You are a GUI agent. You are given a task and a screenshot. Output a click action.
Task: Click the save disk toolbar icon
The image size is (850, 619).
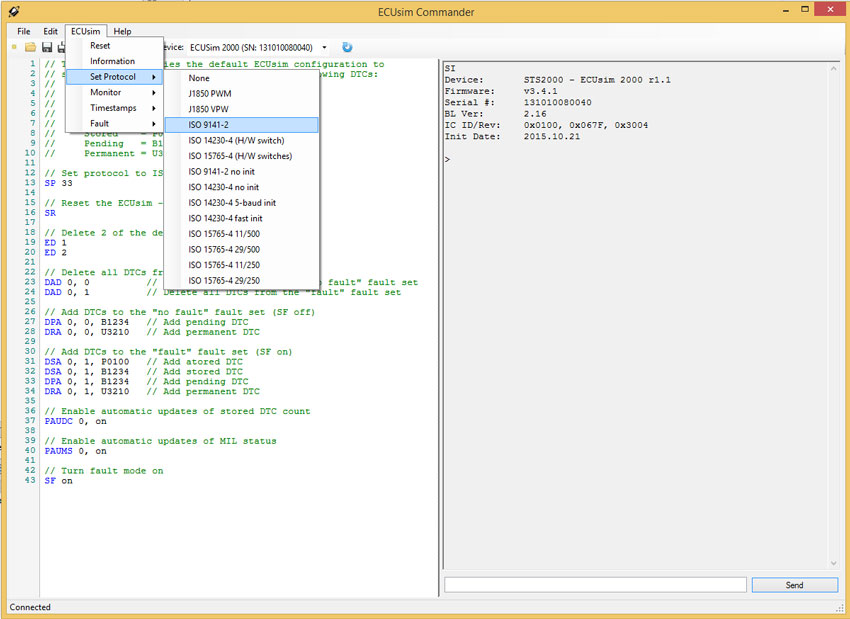[47, 47]
